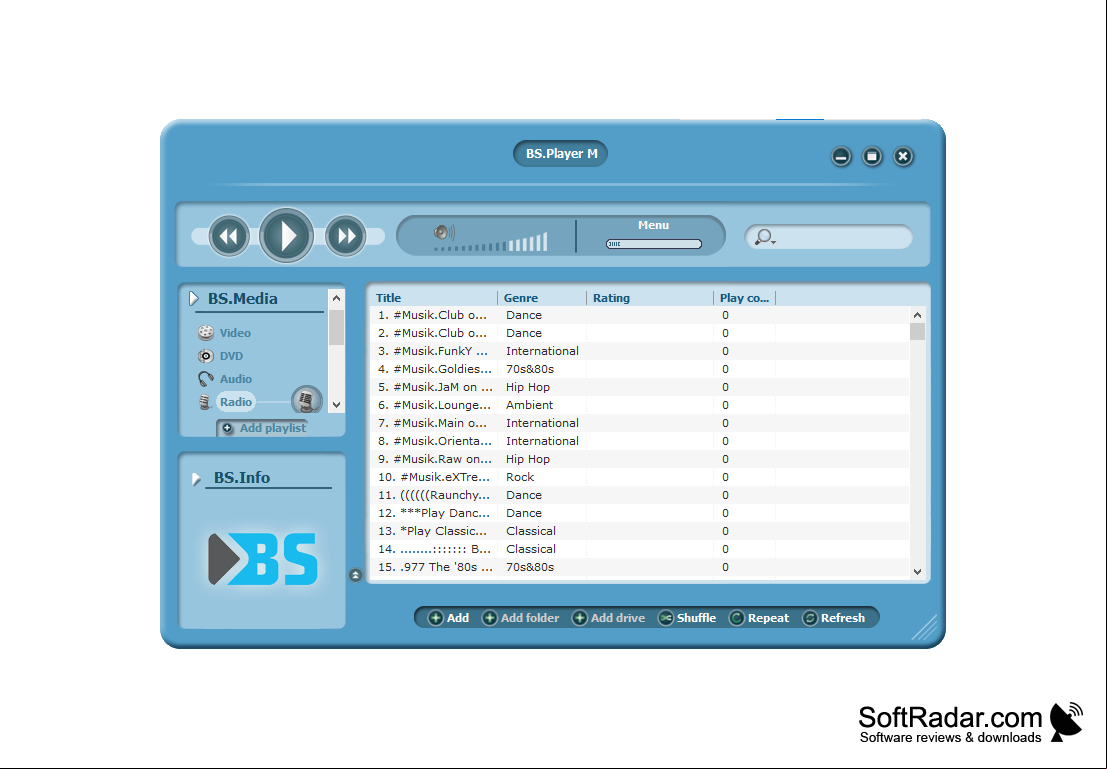Viewport: 1107px width, 769px height.
Task: Click the BS.Player M title label
Action: (x=561, y=154)
